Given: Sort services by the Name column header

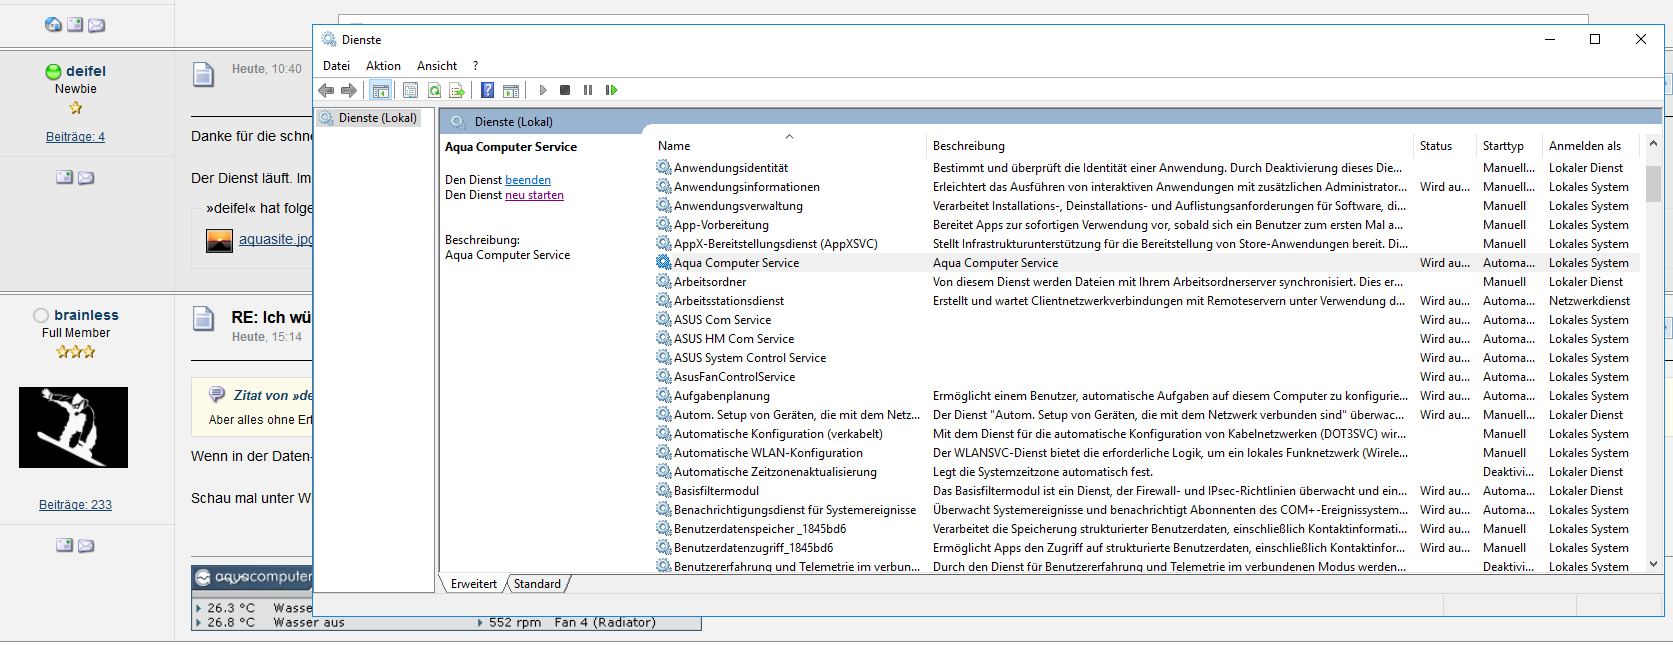Looking at the screenshot, I should tap(674, 146).
